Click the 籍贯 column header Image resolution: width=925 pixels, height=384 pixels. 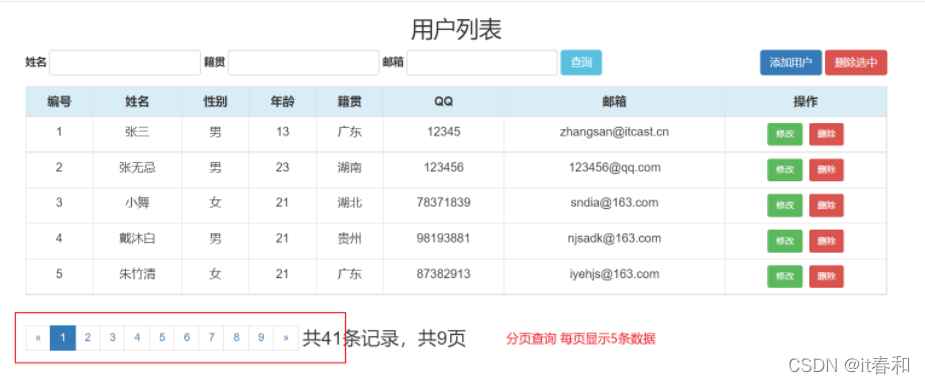(350, 101)
